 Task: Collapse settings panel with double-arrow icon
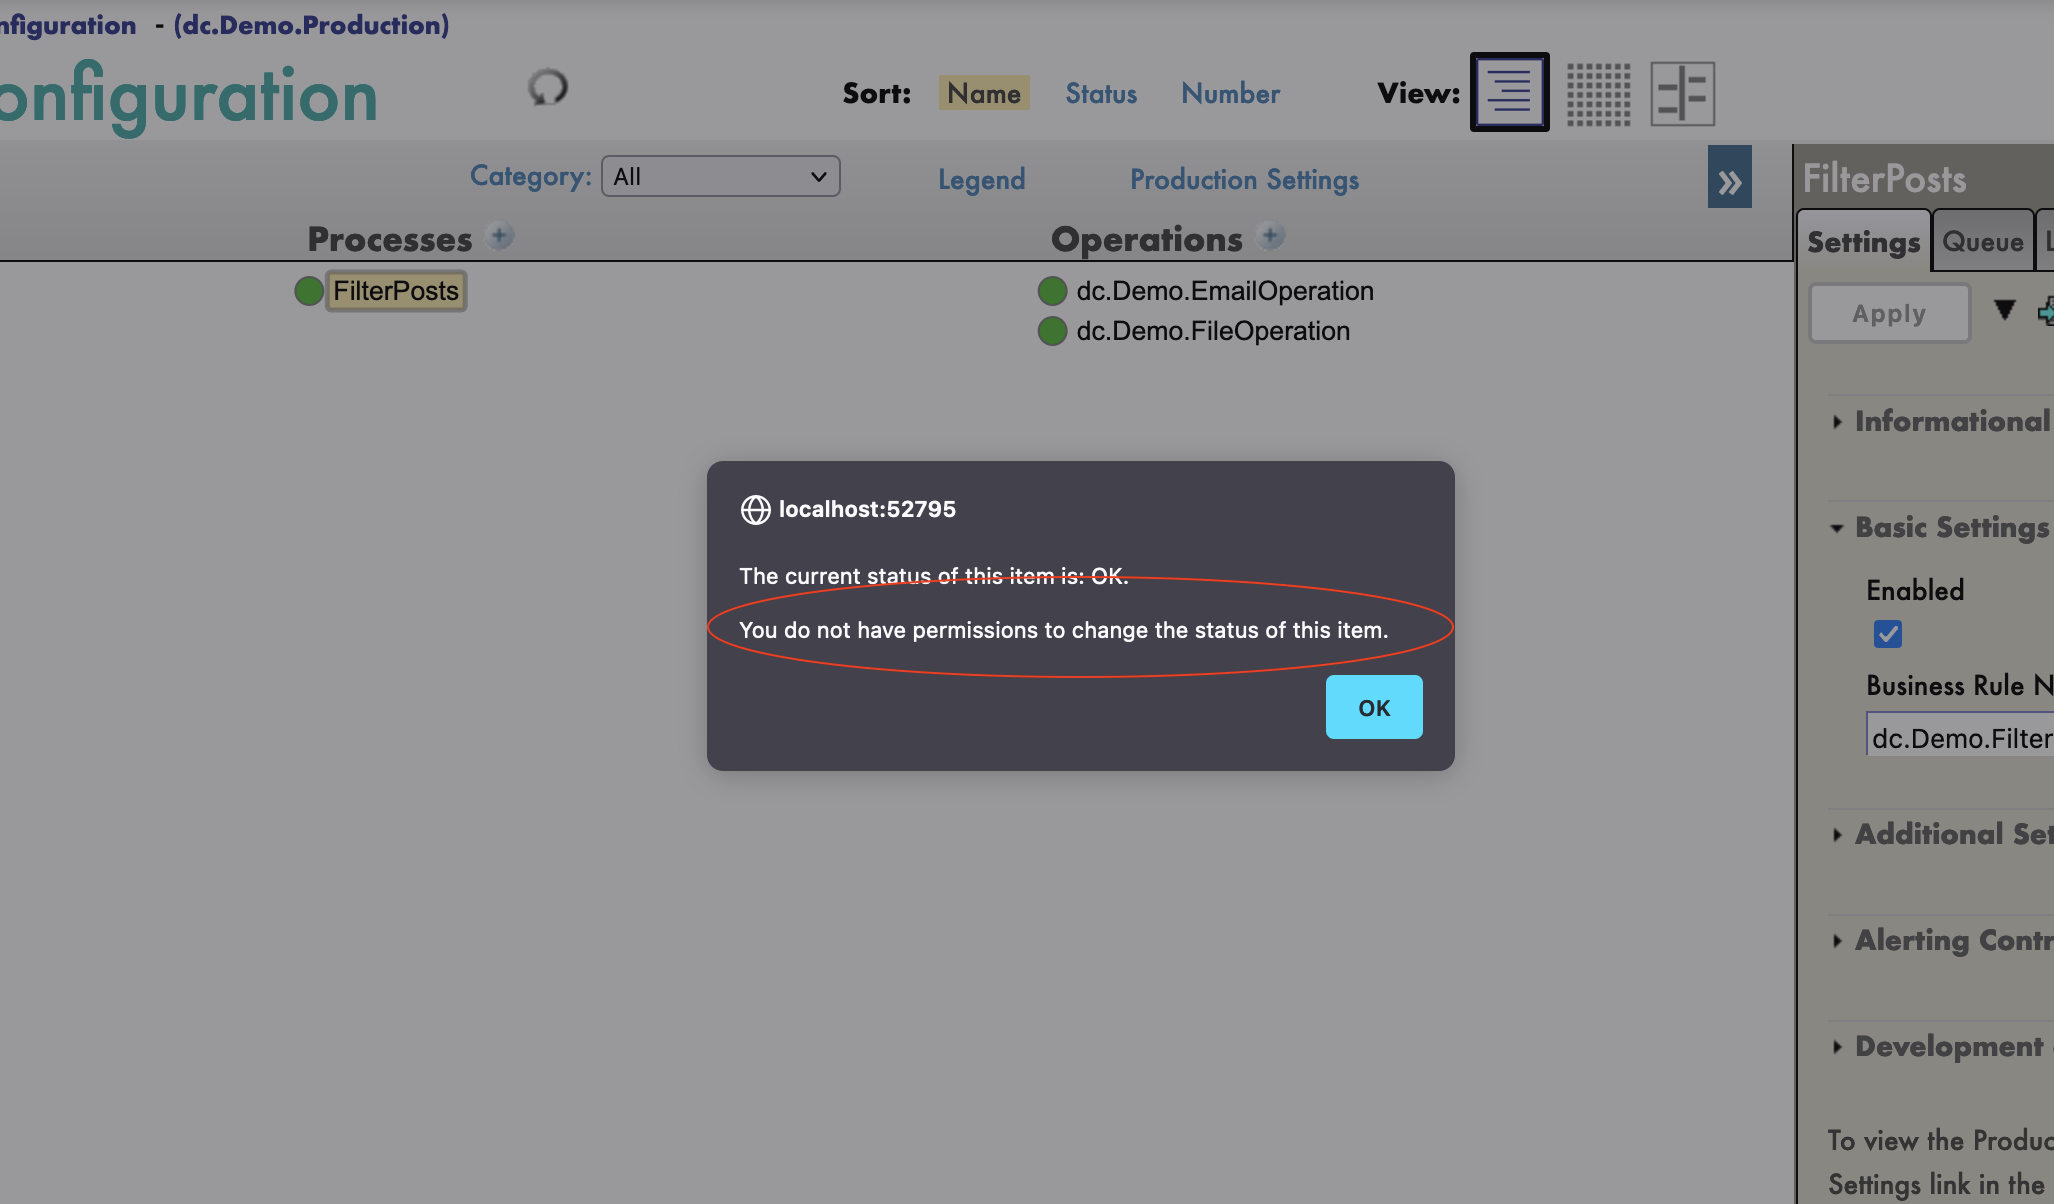pos(1729,178)
